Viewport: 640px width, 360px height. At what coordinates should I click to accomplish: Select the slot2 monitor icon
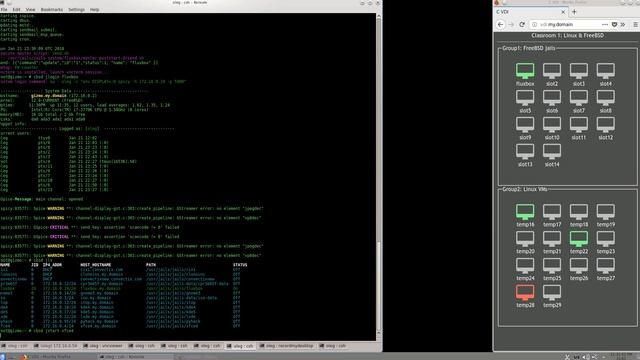pos(552,71)
